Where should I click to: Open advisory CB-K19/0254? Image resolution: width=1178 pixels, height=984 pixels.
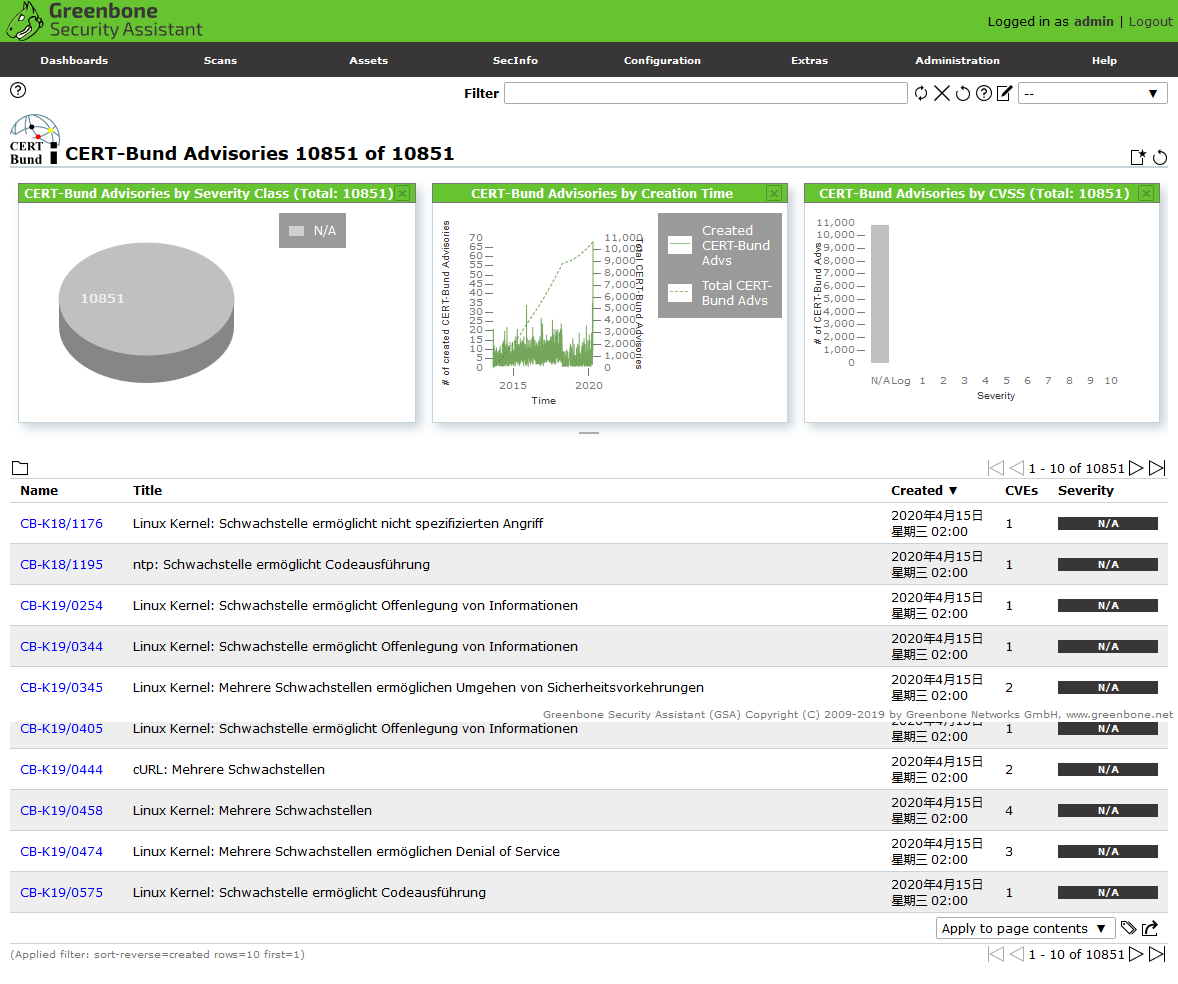pyautogui.click(x=62, y=605)
